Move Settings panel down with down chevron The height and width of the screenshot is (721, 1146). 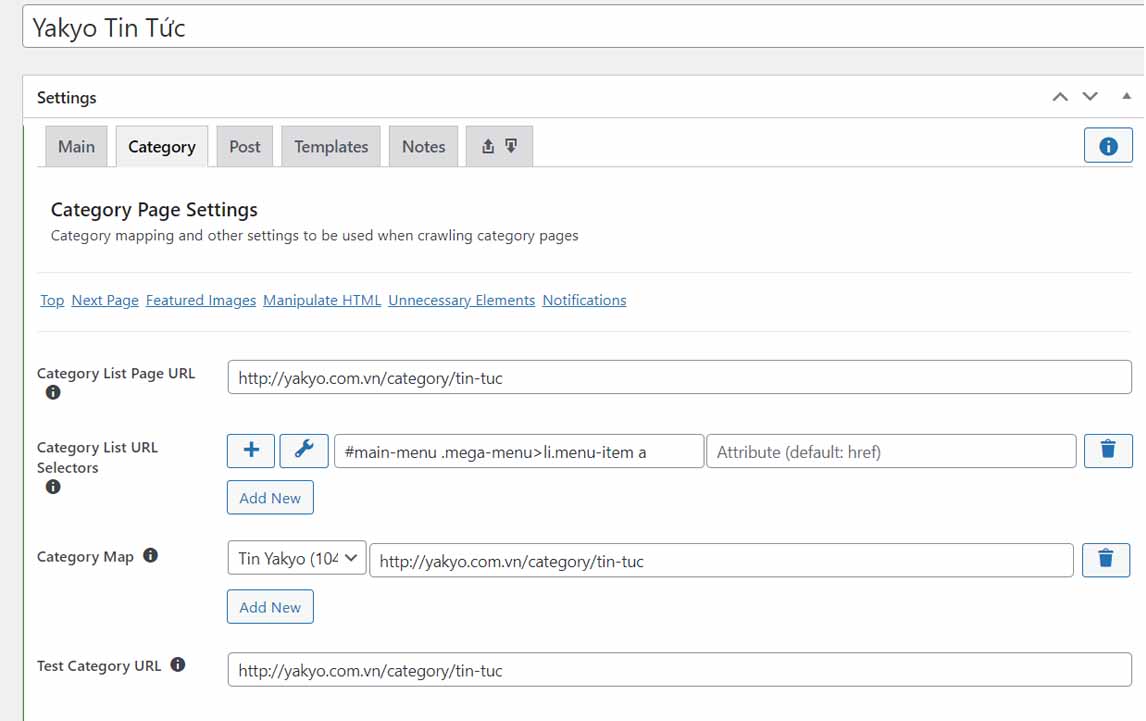coord(1090,97)
